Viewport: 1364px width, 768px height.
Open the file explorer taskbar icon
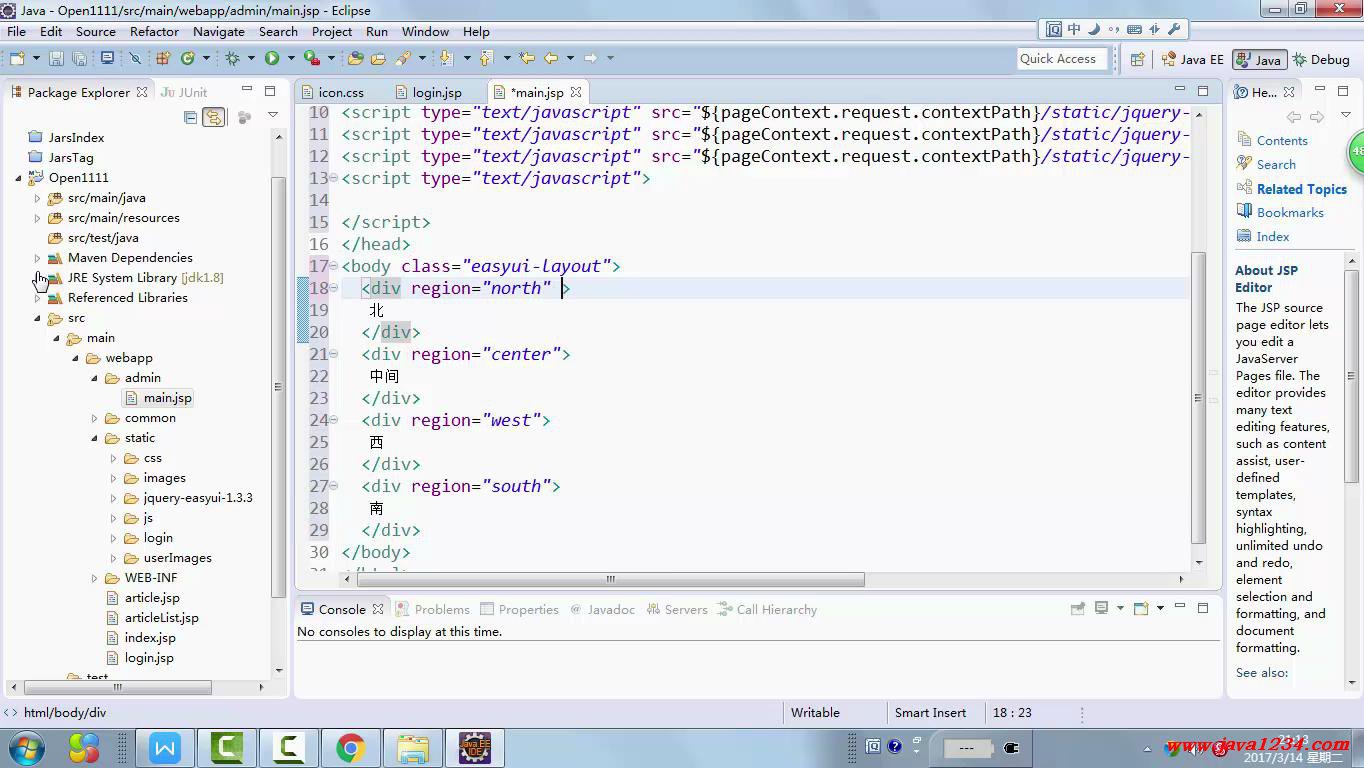pyautogui.click(x=412, y=747)
